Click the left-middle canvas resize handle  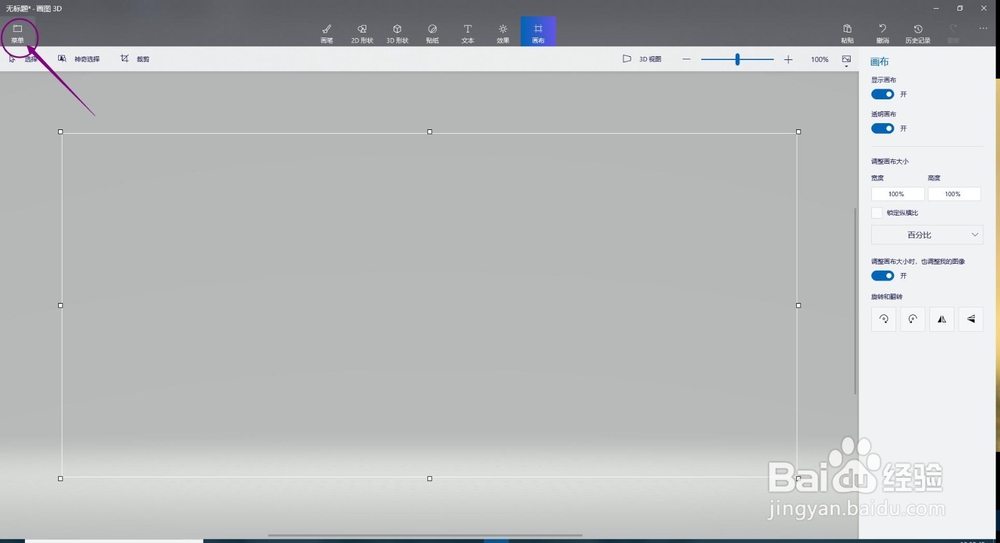pyautogui.click(x=61, y=305)
